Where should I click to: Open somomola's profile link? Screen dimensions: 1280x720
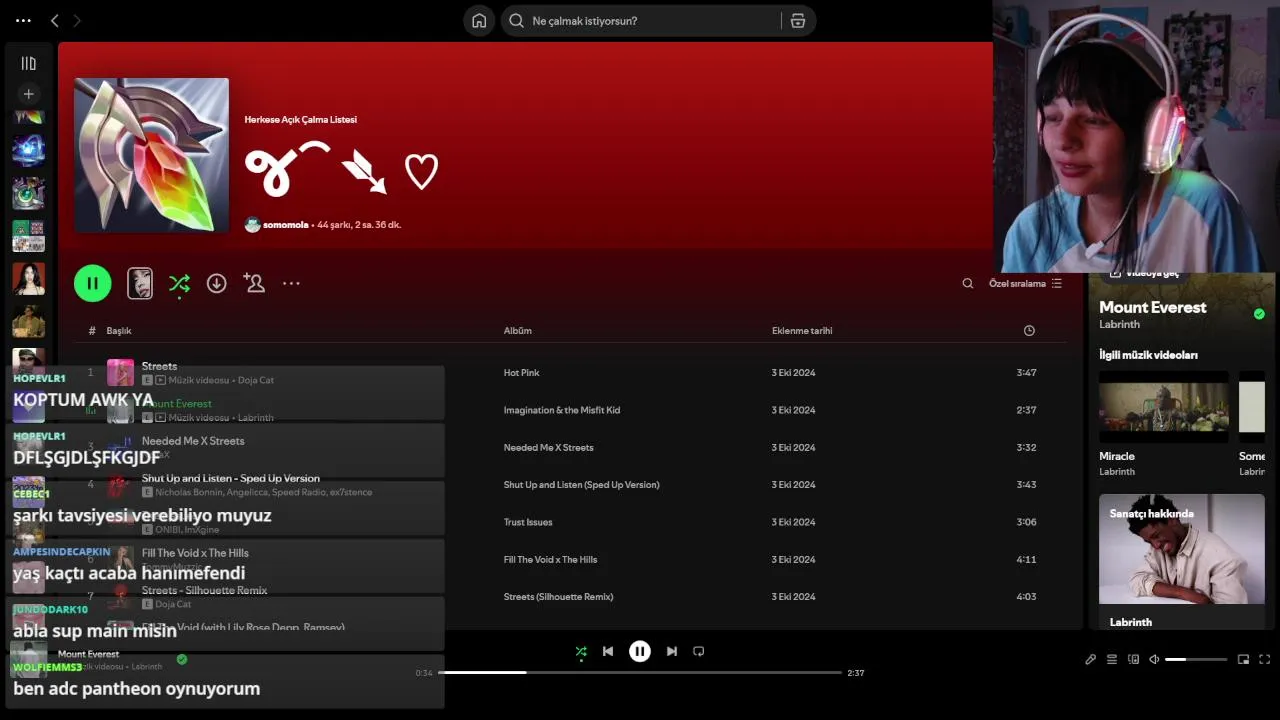tap(285, 225)
